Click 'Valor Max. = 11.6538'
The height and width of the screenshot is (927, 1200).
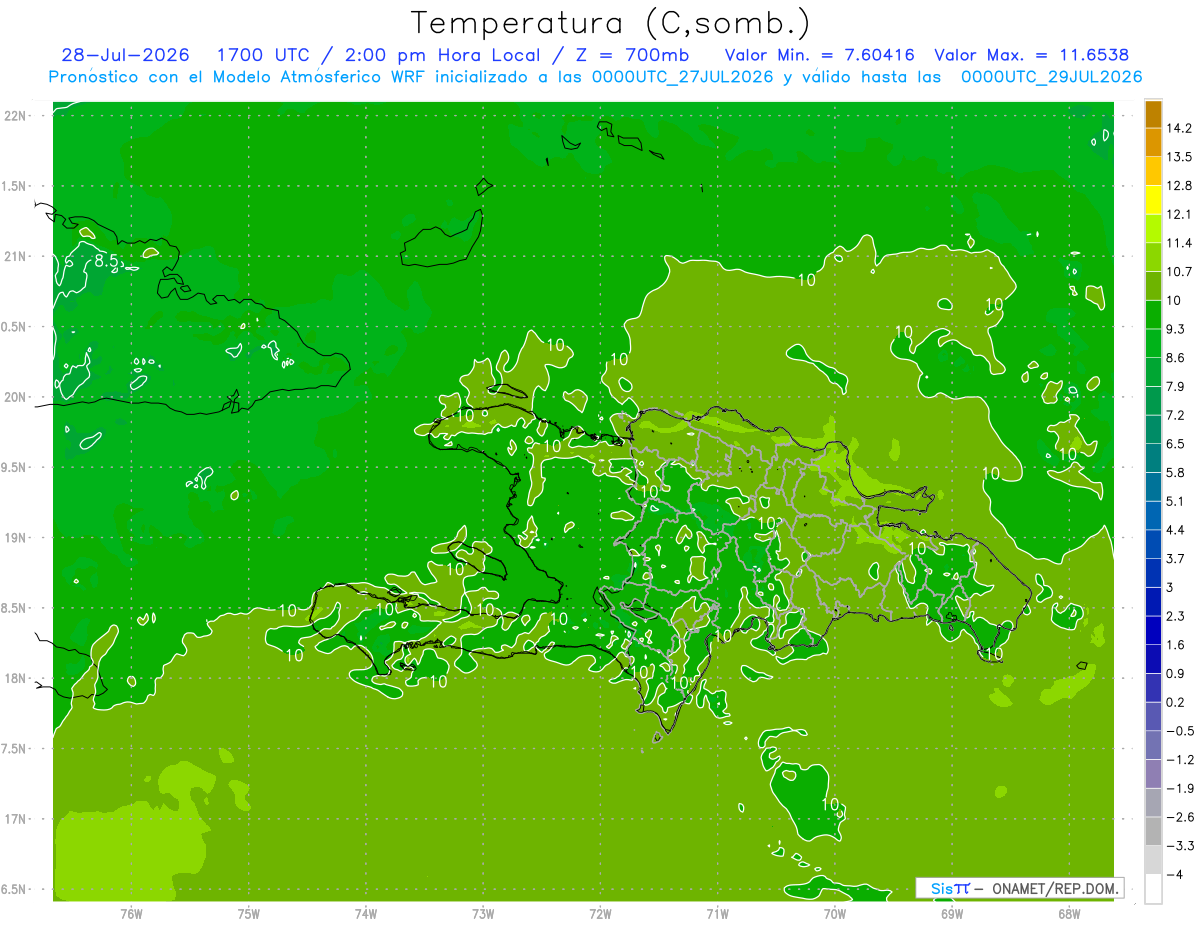pos(1032,55)
